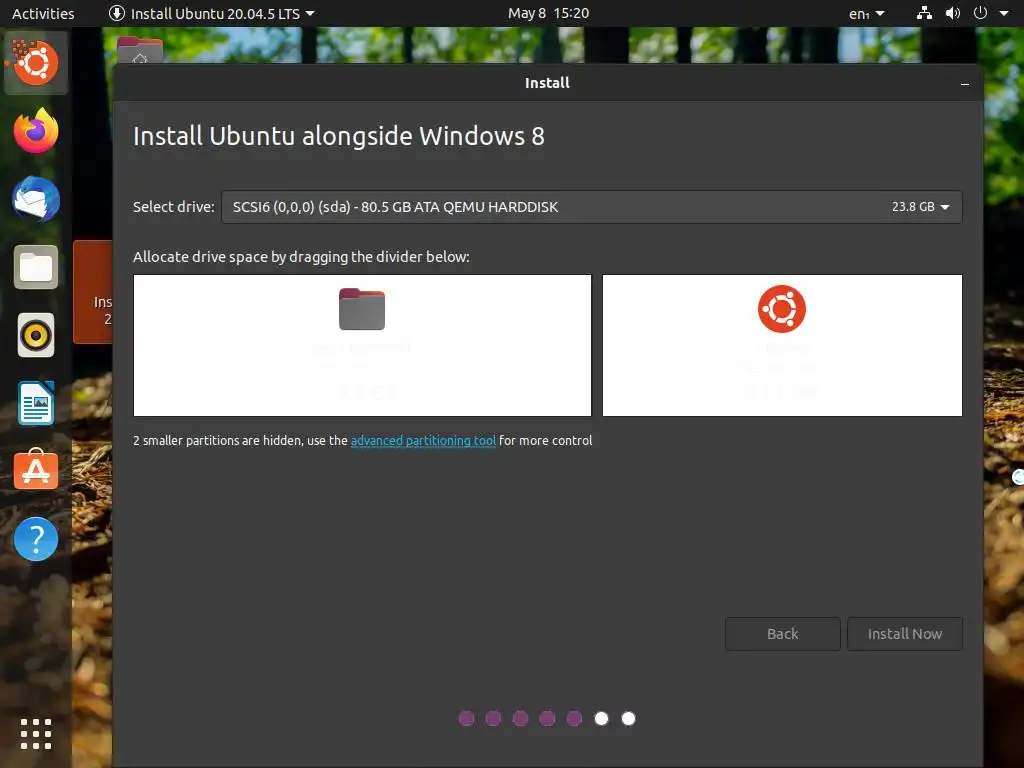Click the 23.8 GB size text

(x=913, y=207)
